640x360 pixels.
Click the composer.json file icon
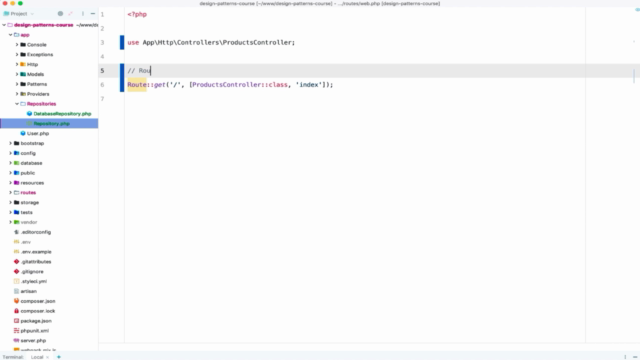tap(16, 301)
